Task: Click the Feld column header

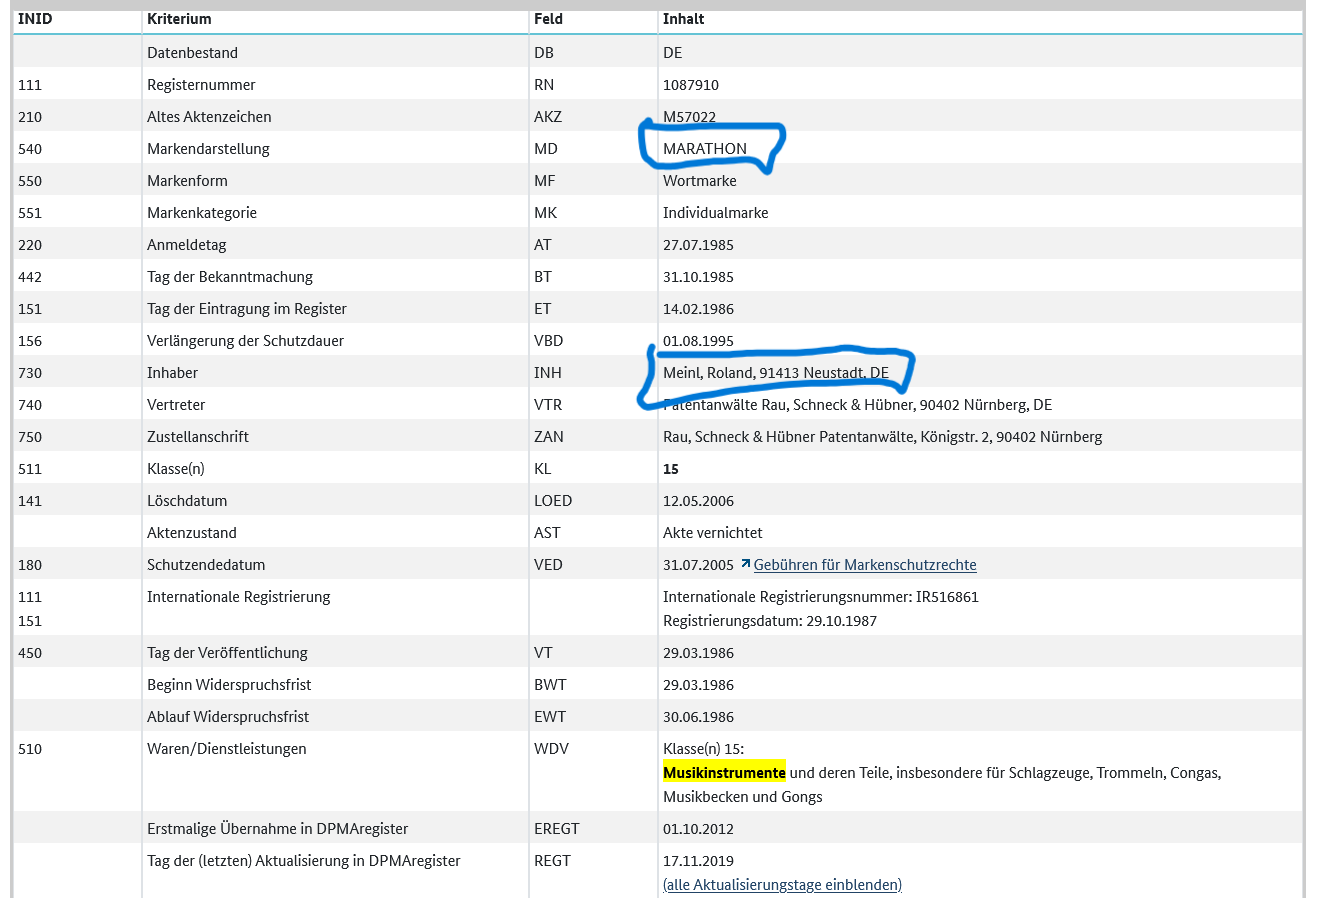Action: point(548,19)
